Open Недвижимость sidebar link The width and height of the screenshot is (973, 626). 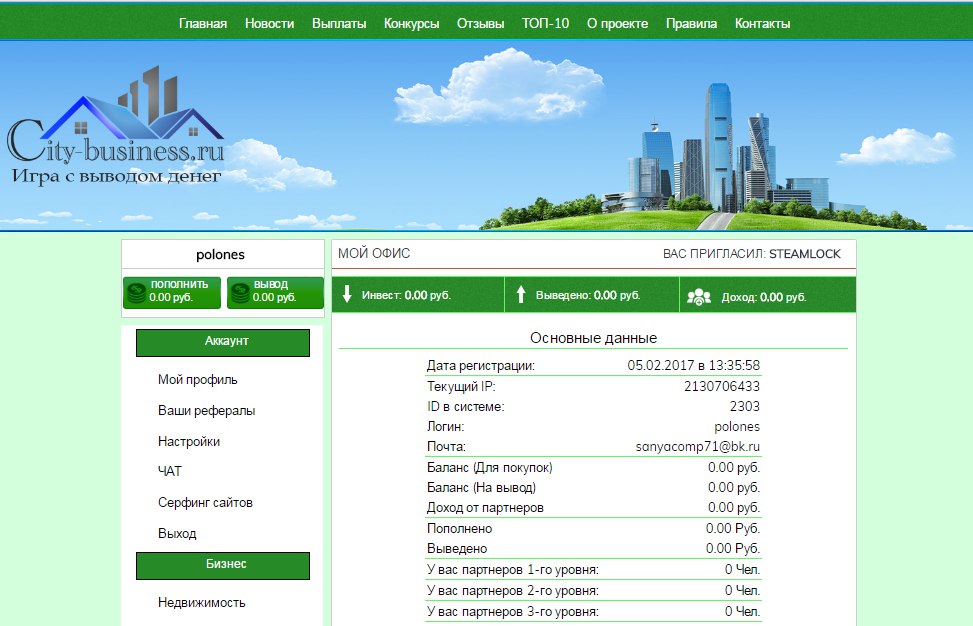click(x=202, y=602)
